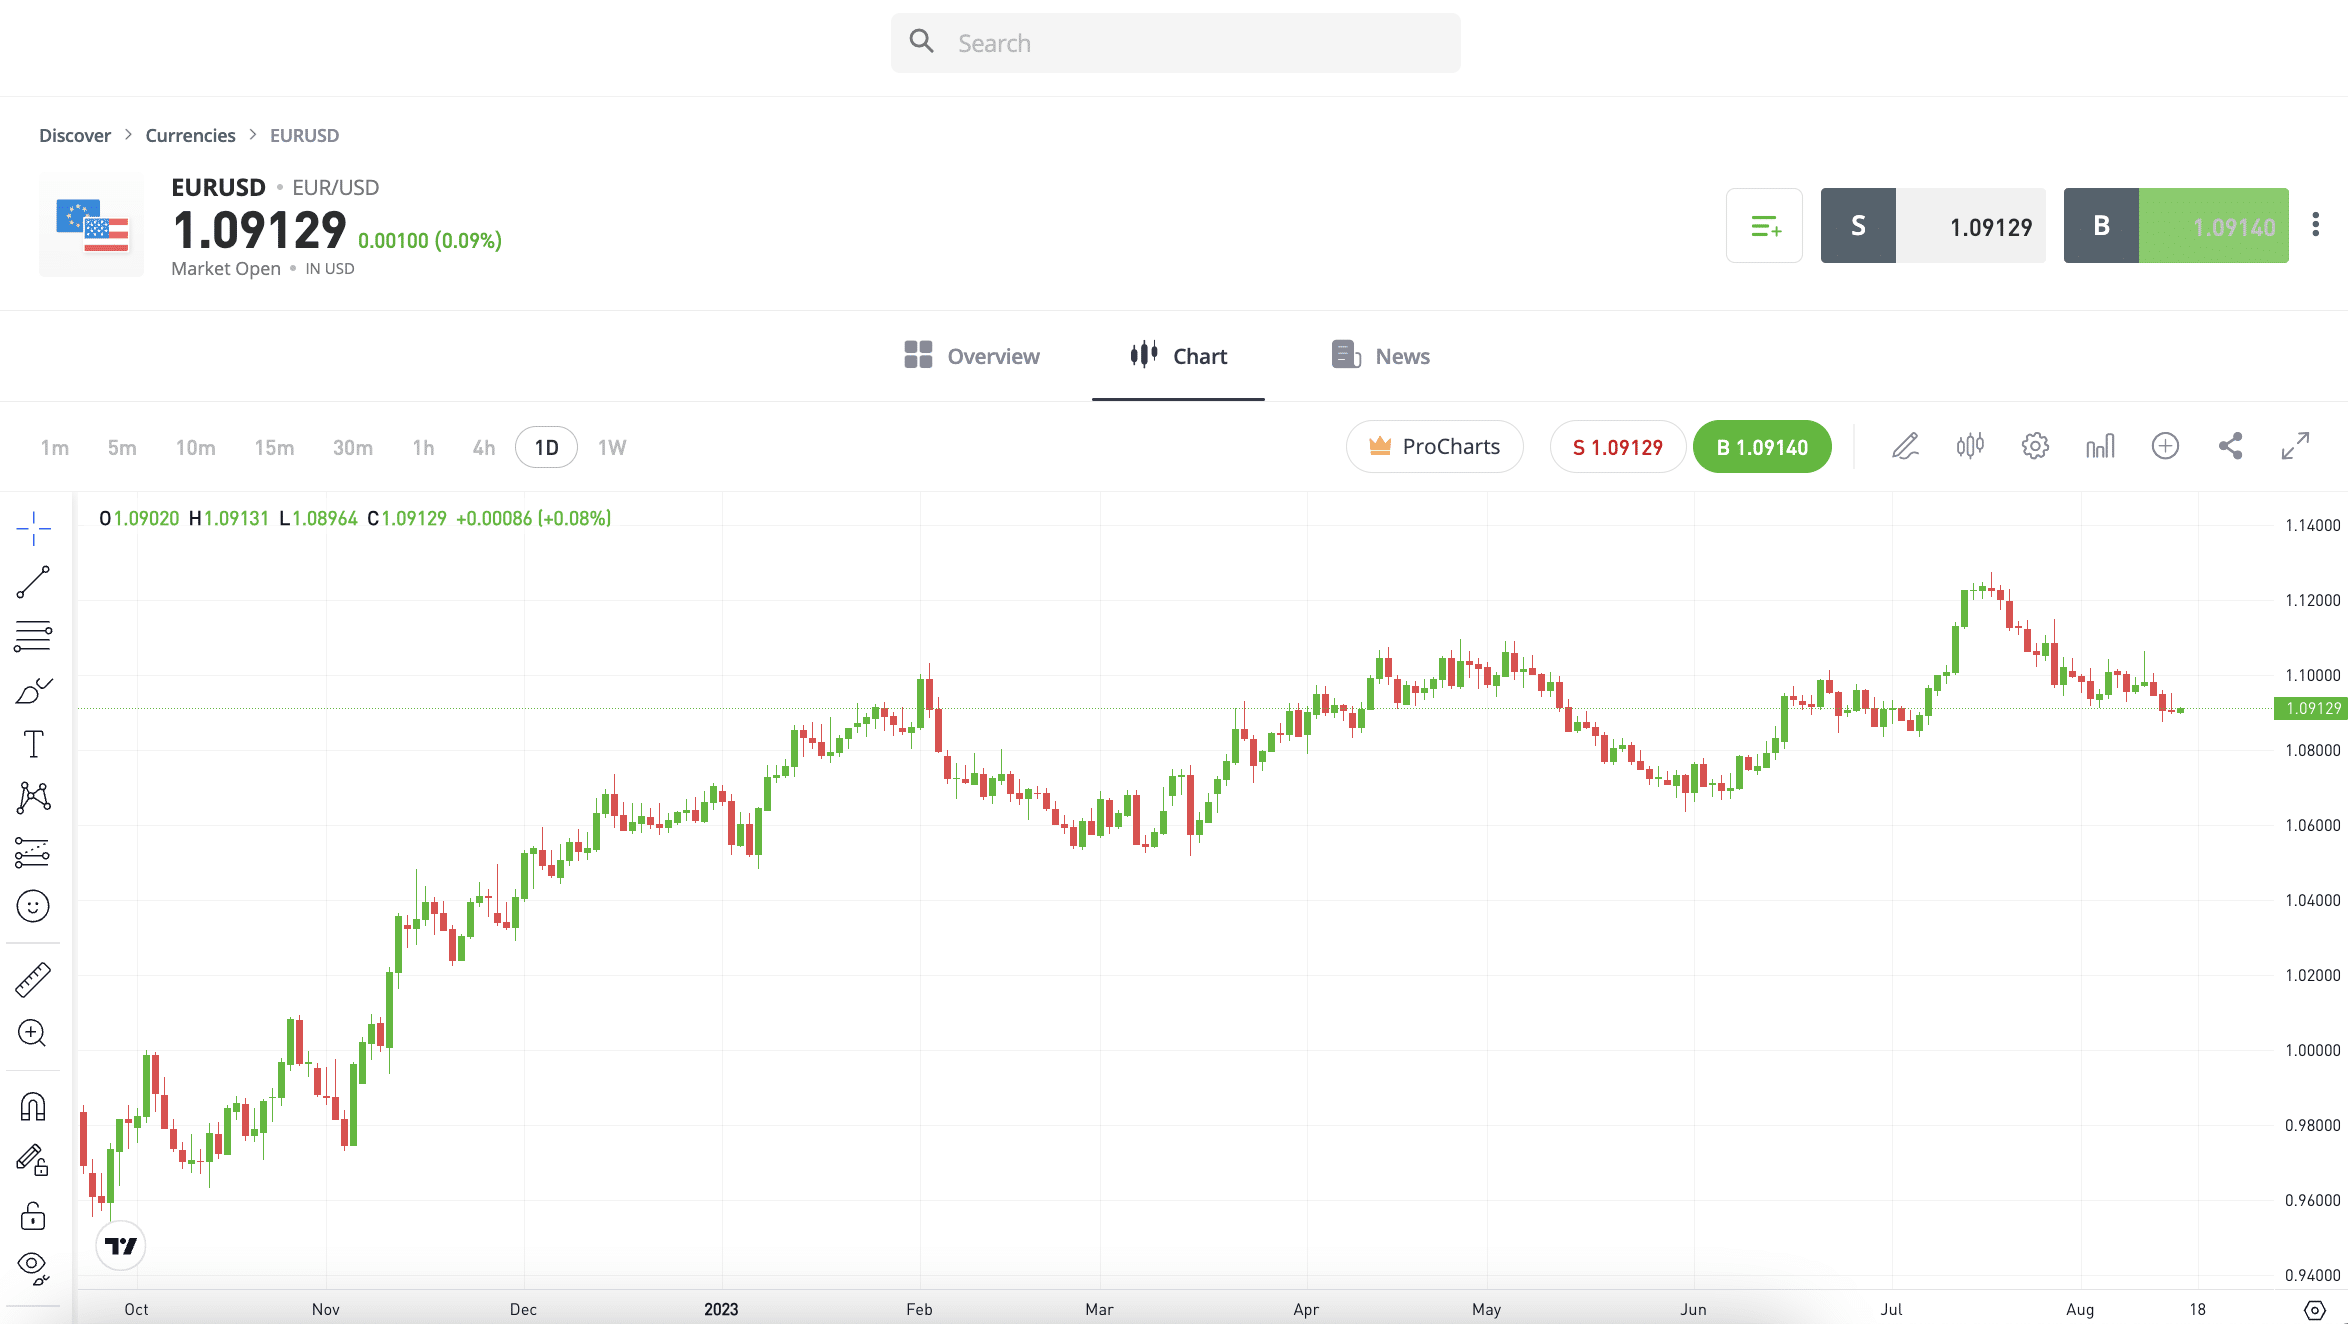Viewport: 2348px width, 1324px height.
Task: Select the 1D timeframe
Action: (546, 447)
